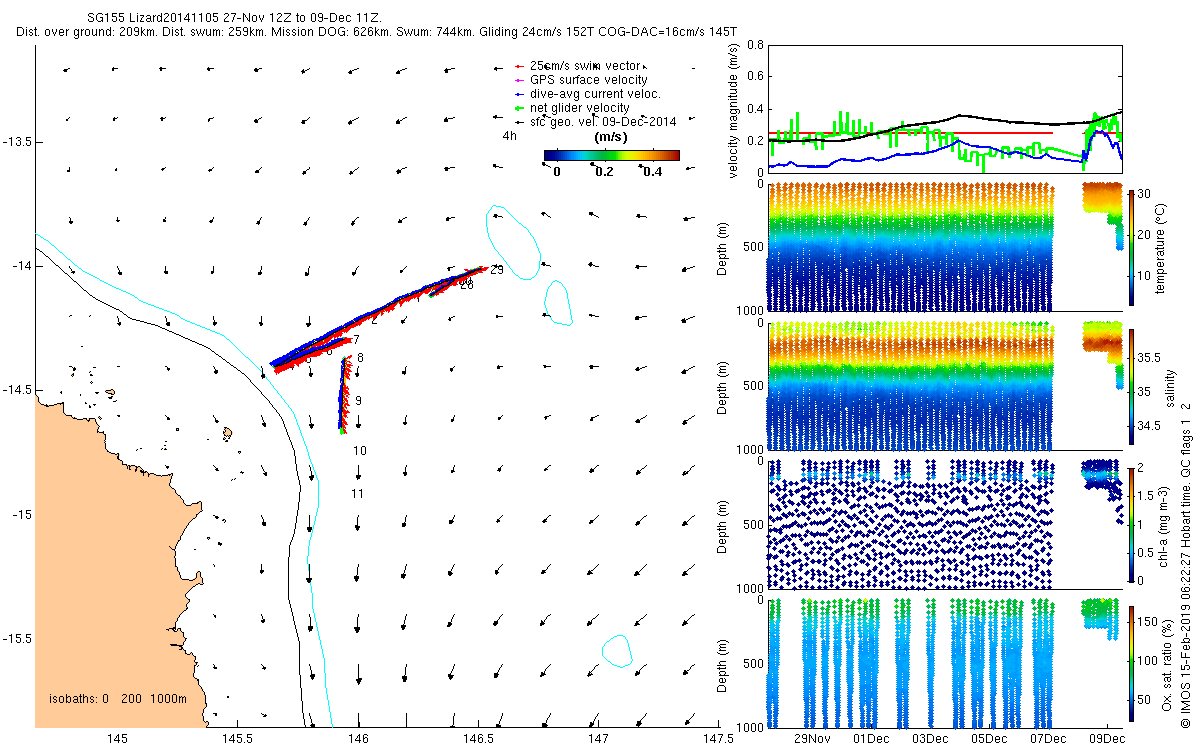
Task: Click the 'velocity magnitude (m/s)' axis label
Action: point(735,110)
